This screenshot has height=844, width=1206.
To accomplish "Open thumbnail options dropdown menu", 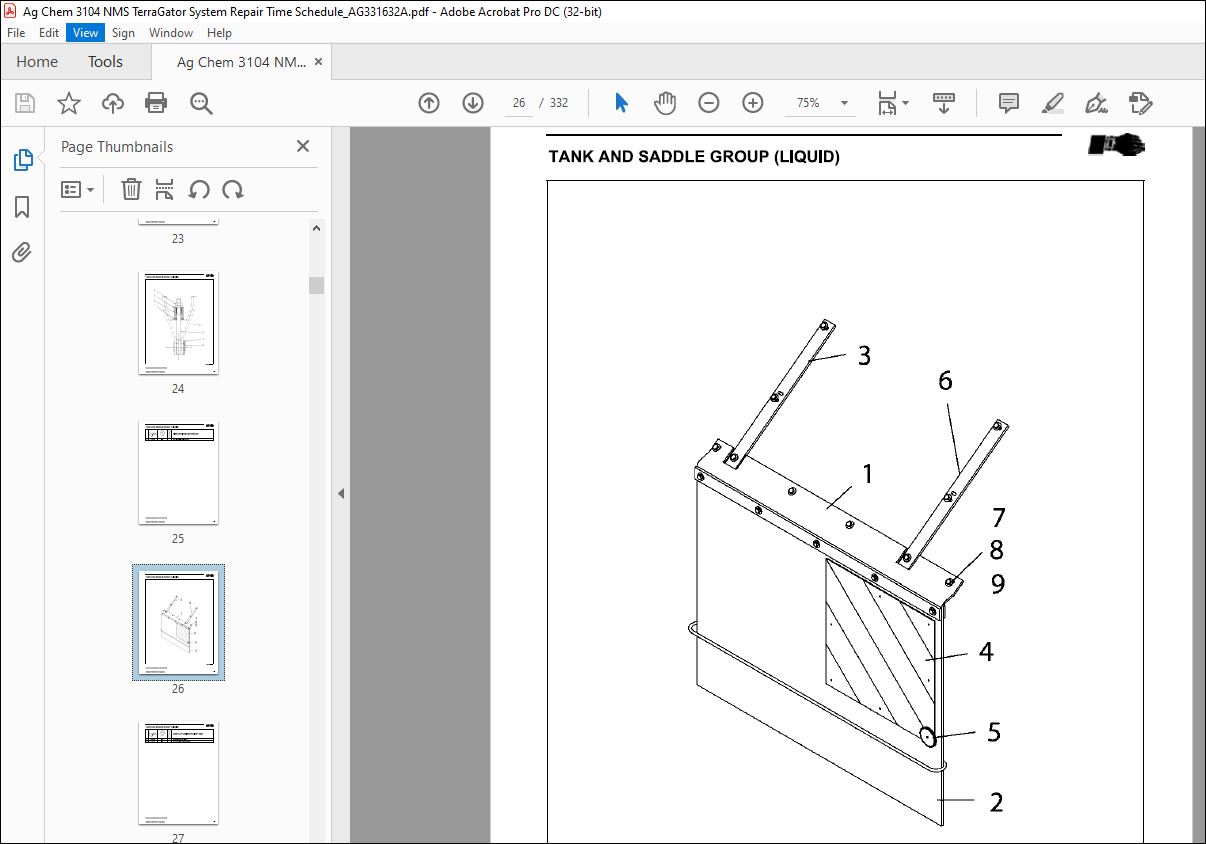I will (77, 189).
